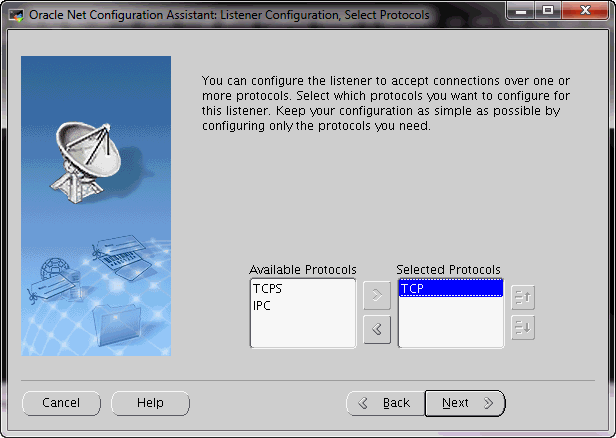Screen dimensions: 616x438
Task: Open the Help button
Action: coord(150,403)
